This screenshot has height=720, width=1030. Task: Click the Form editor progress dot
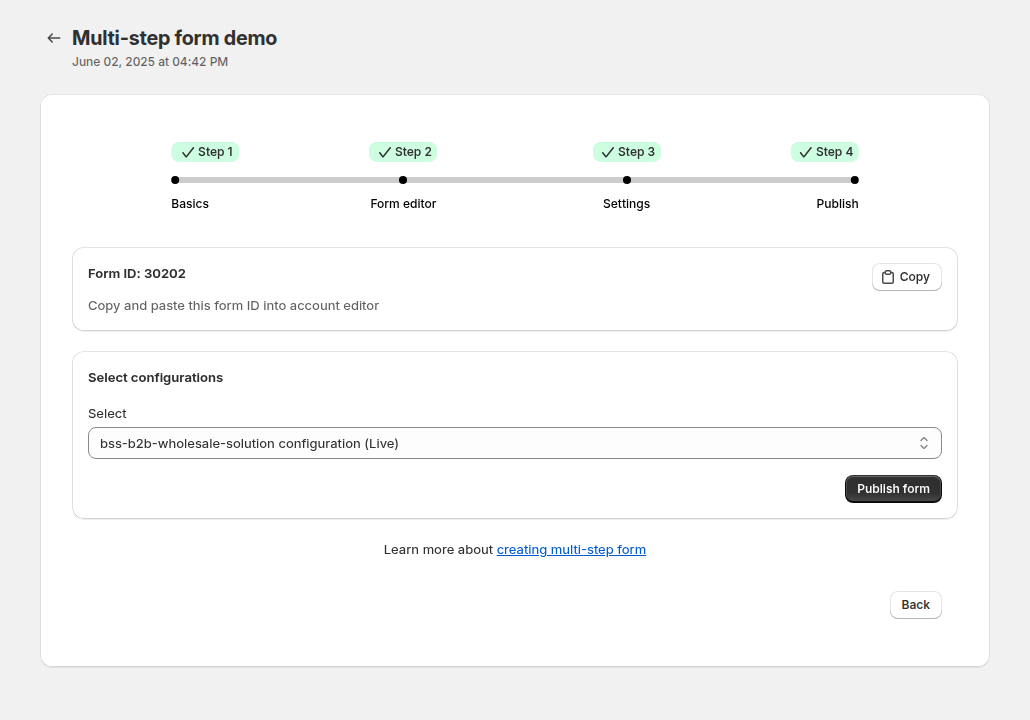(x=403, y=180)
